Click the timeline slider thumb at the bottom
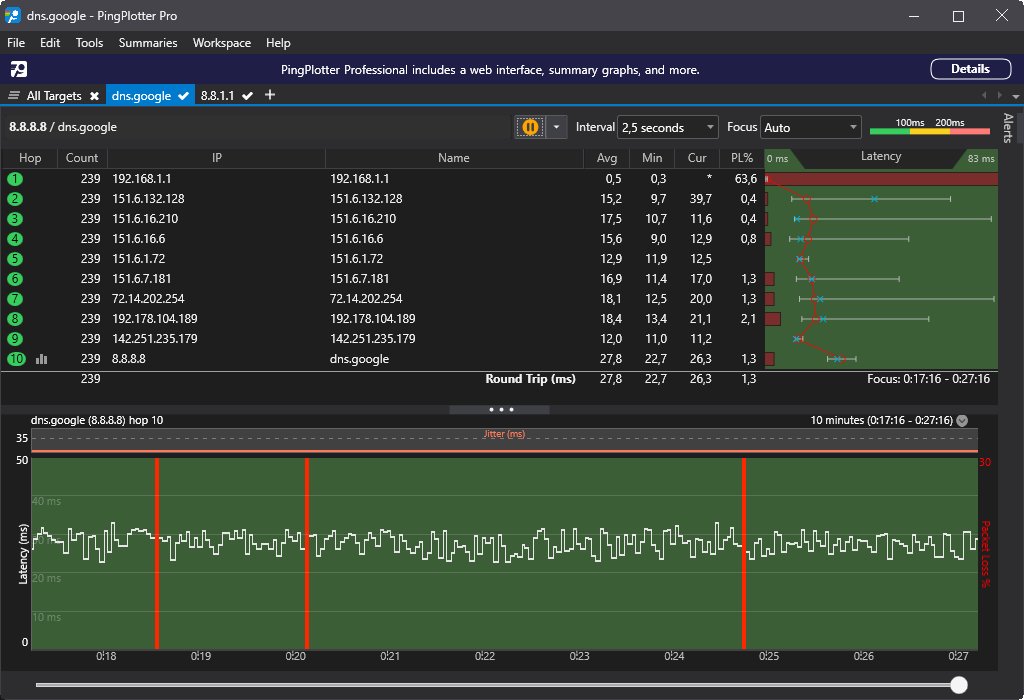 (x=959, y=684)
